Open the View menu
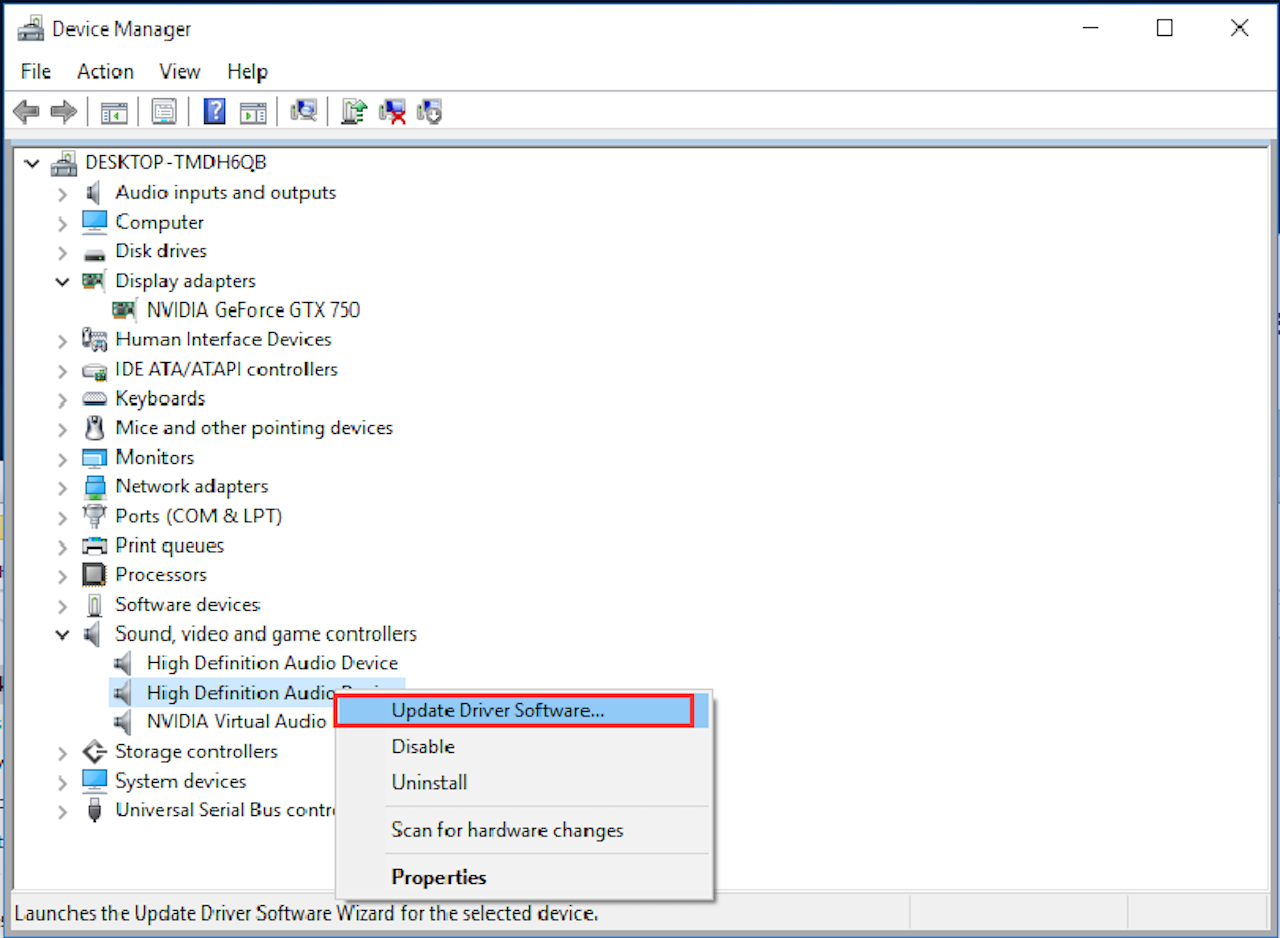The width and height of the screenshot is (1280, 938). click(179, 71)
